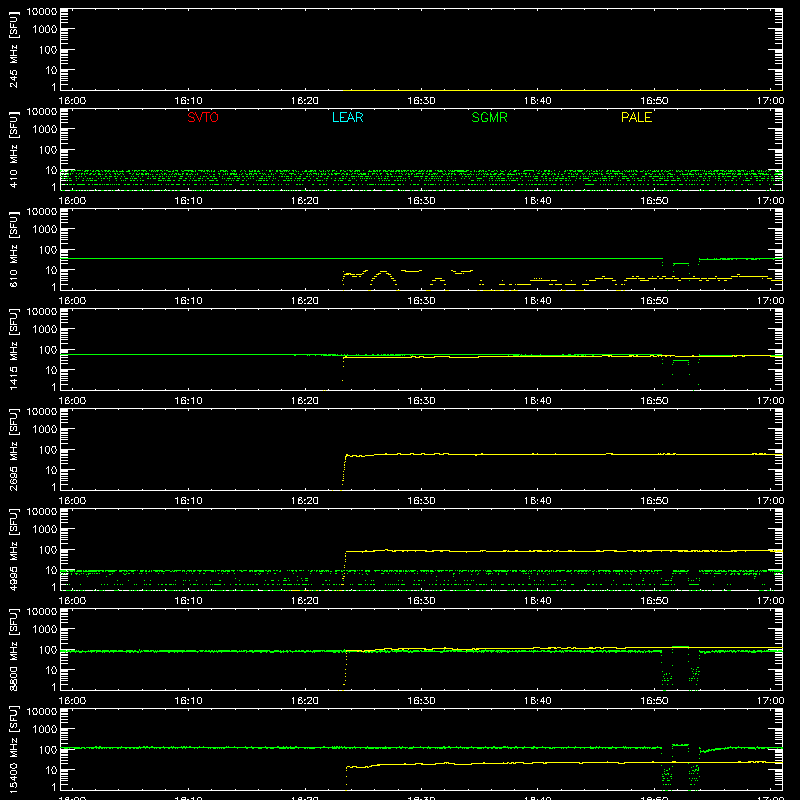Click 16:40 time tick under 610 MHz panel
Viewport: 800px width, 800px height.
[538, 301]
